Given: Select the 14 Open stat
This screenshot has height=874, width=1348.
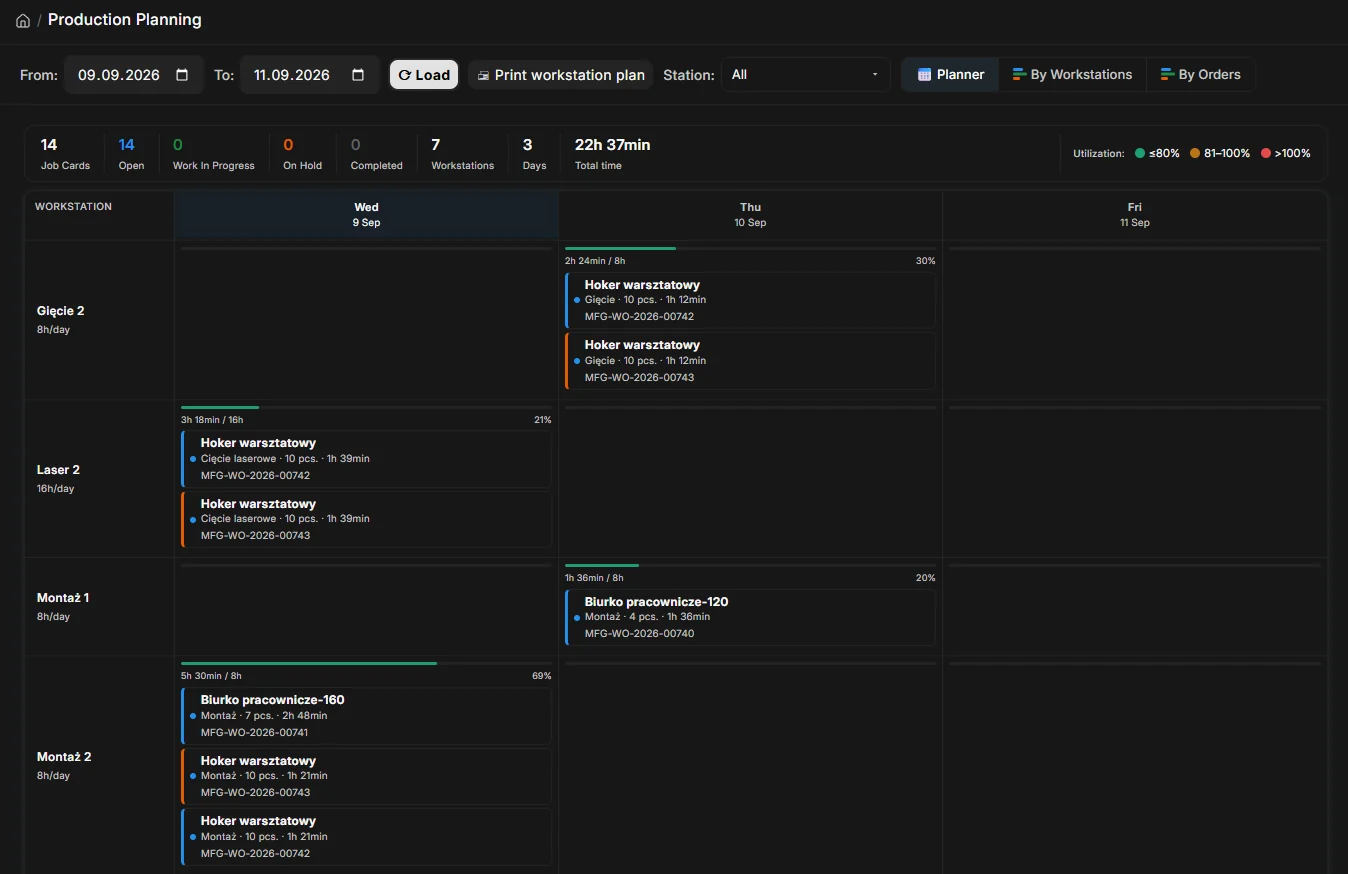Looking at the screenshot, I should pyautogui.click(x=131, y=154).
